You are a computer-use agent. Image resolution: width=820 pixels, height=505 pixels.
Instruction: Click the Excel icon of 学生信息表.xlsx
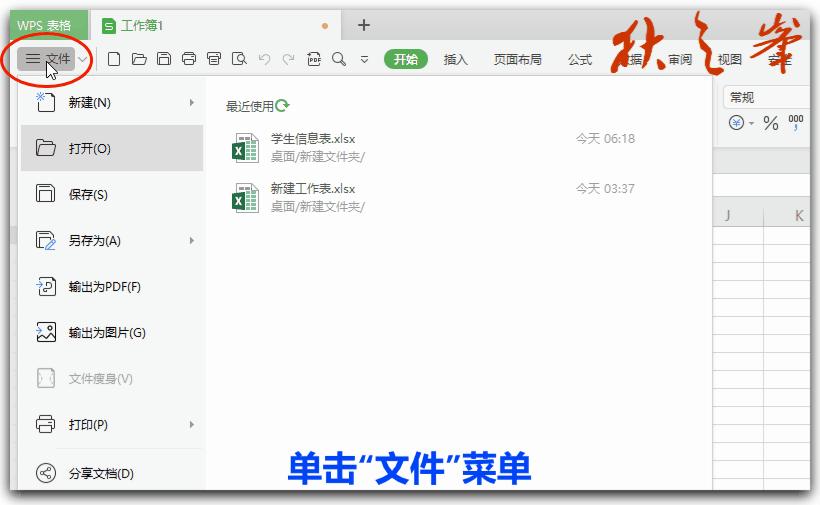click(x=245, y=148)
